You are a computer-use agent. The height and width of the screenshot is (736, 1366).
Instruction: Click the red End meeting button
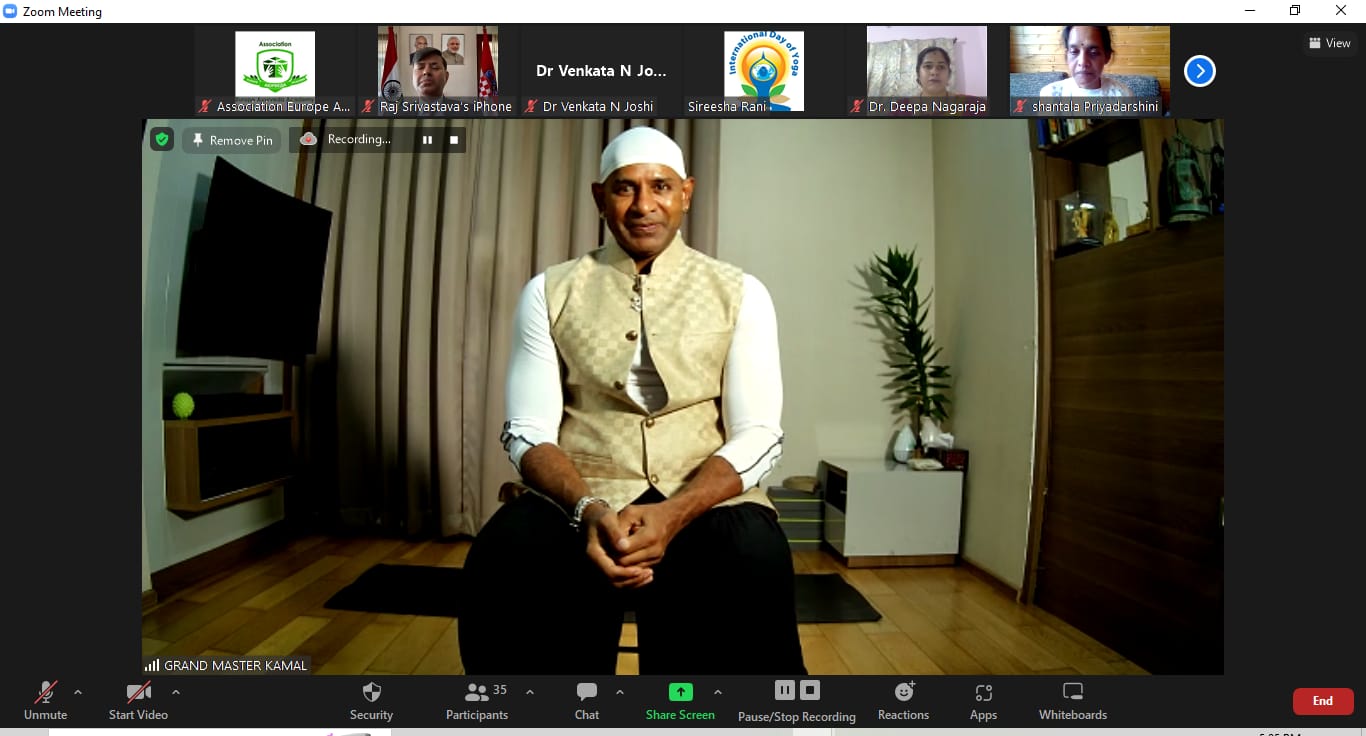pyautogui.click(x=1322, y=701)
